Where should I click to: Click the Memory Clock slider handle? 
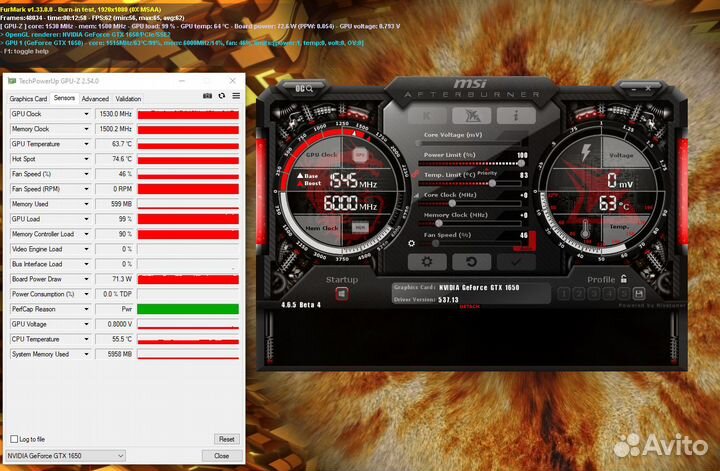pyautogui.click(x=439, y=223)
